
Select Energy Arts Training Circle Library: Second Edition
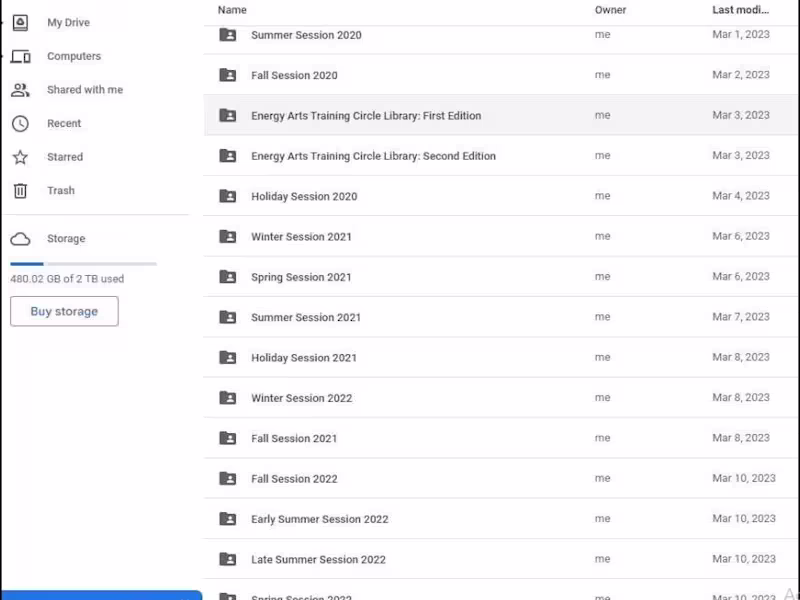click(373, 156)
